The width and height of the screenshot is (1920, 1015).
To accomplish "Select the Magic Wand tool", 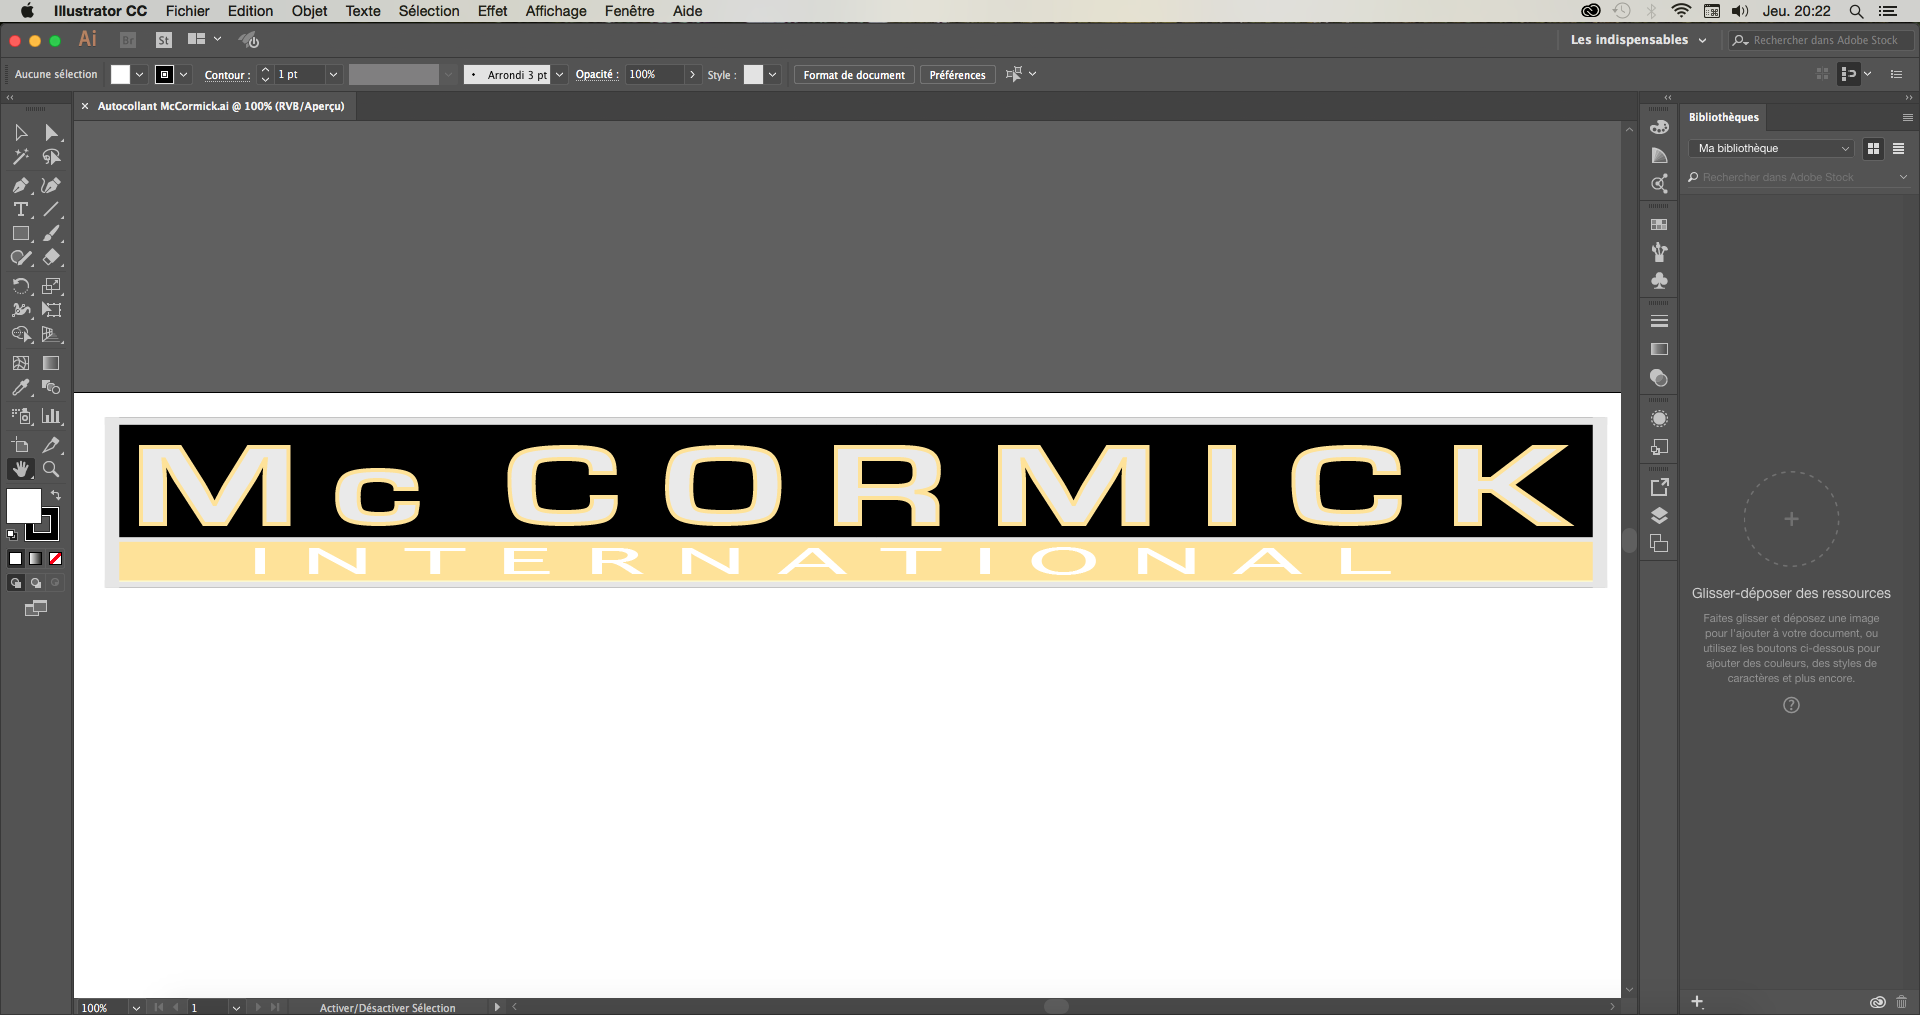I will (21, 157).
